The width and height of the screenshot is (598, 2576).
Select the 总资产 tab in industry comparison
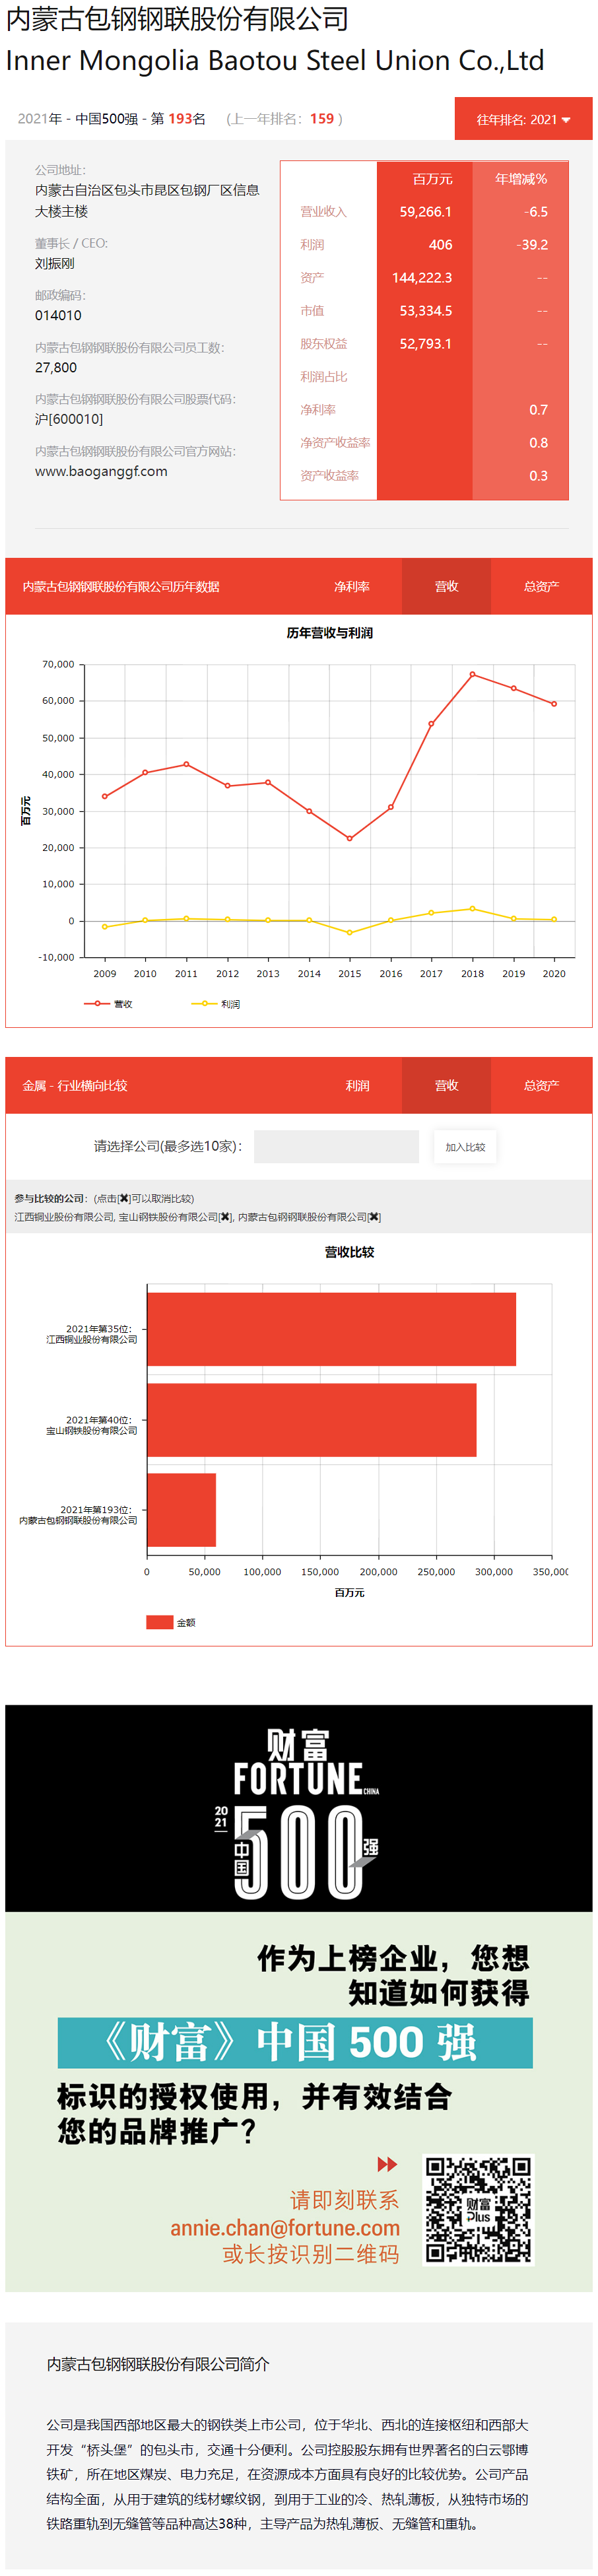(541, 1085)
